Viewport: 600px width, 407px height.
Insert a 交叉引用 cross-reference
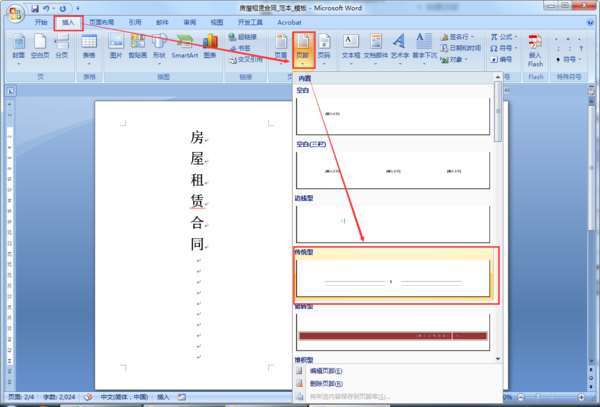click(246, 60)
